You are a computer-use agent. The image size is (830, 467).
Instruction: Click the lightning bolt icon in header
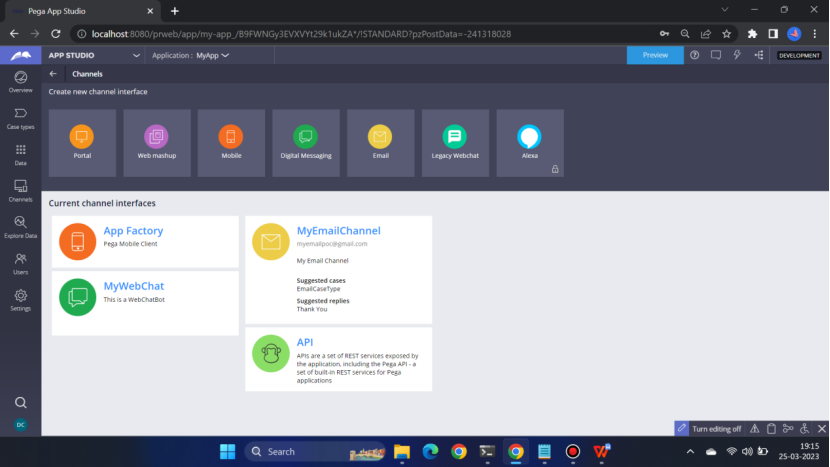click(737, 55)
